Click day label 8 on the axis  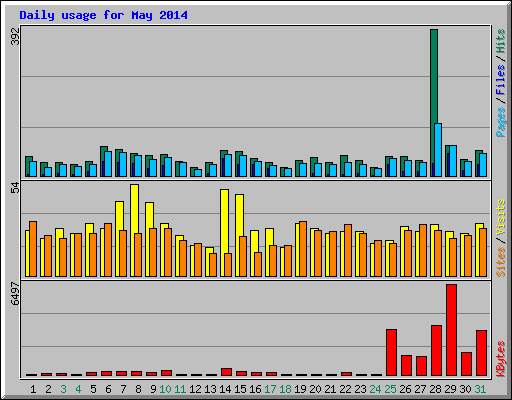coord(138,389)
